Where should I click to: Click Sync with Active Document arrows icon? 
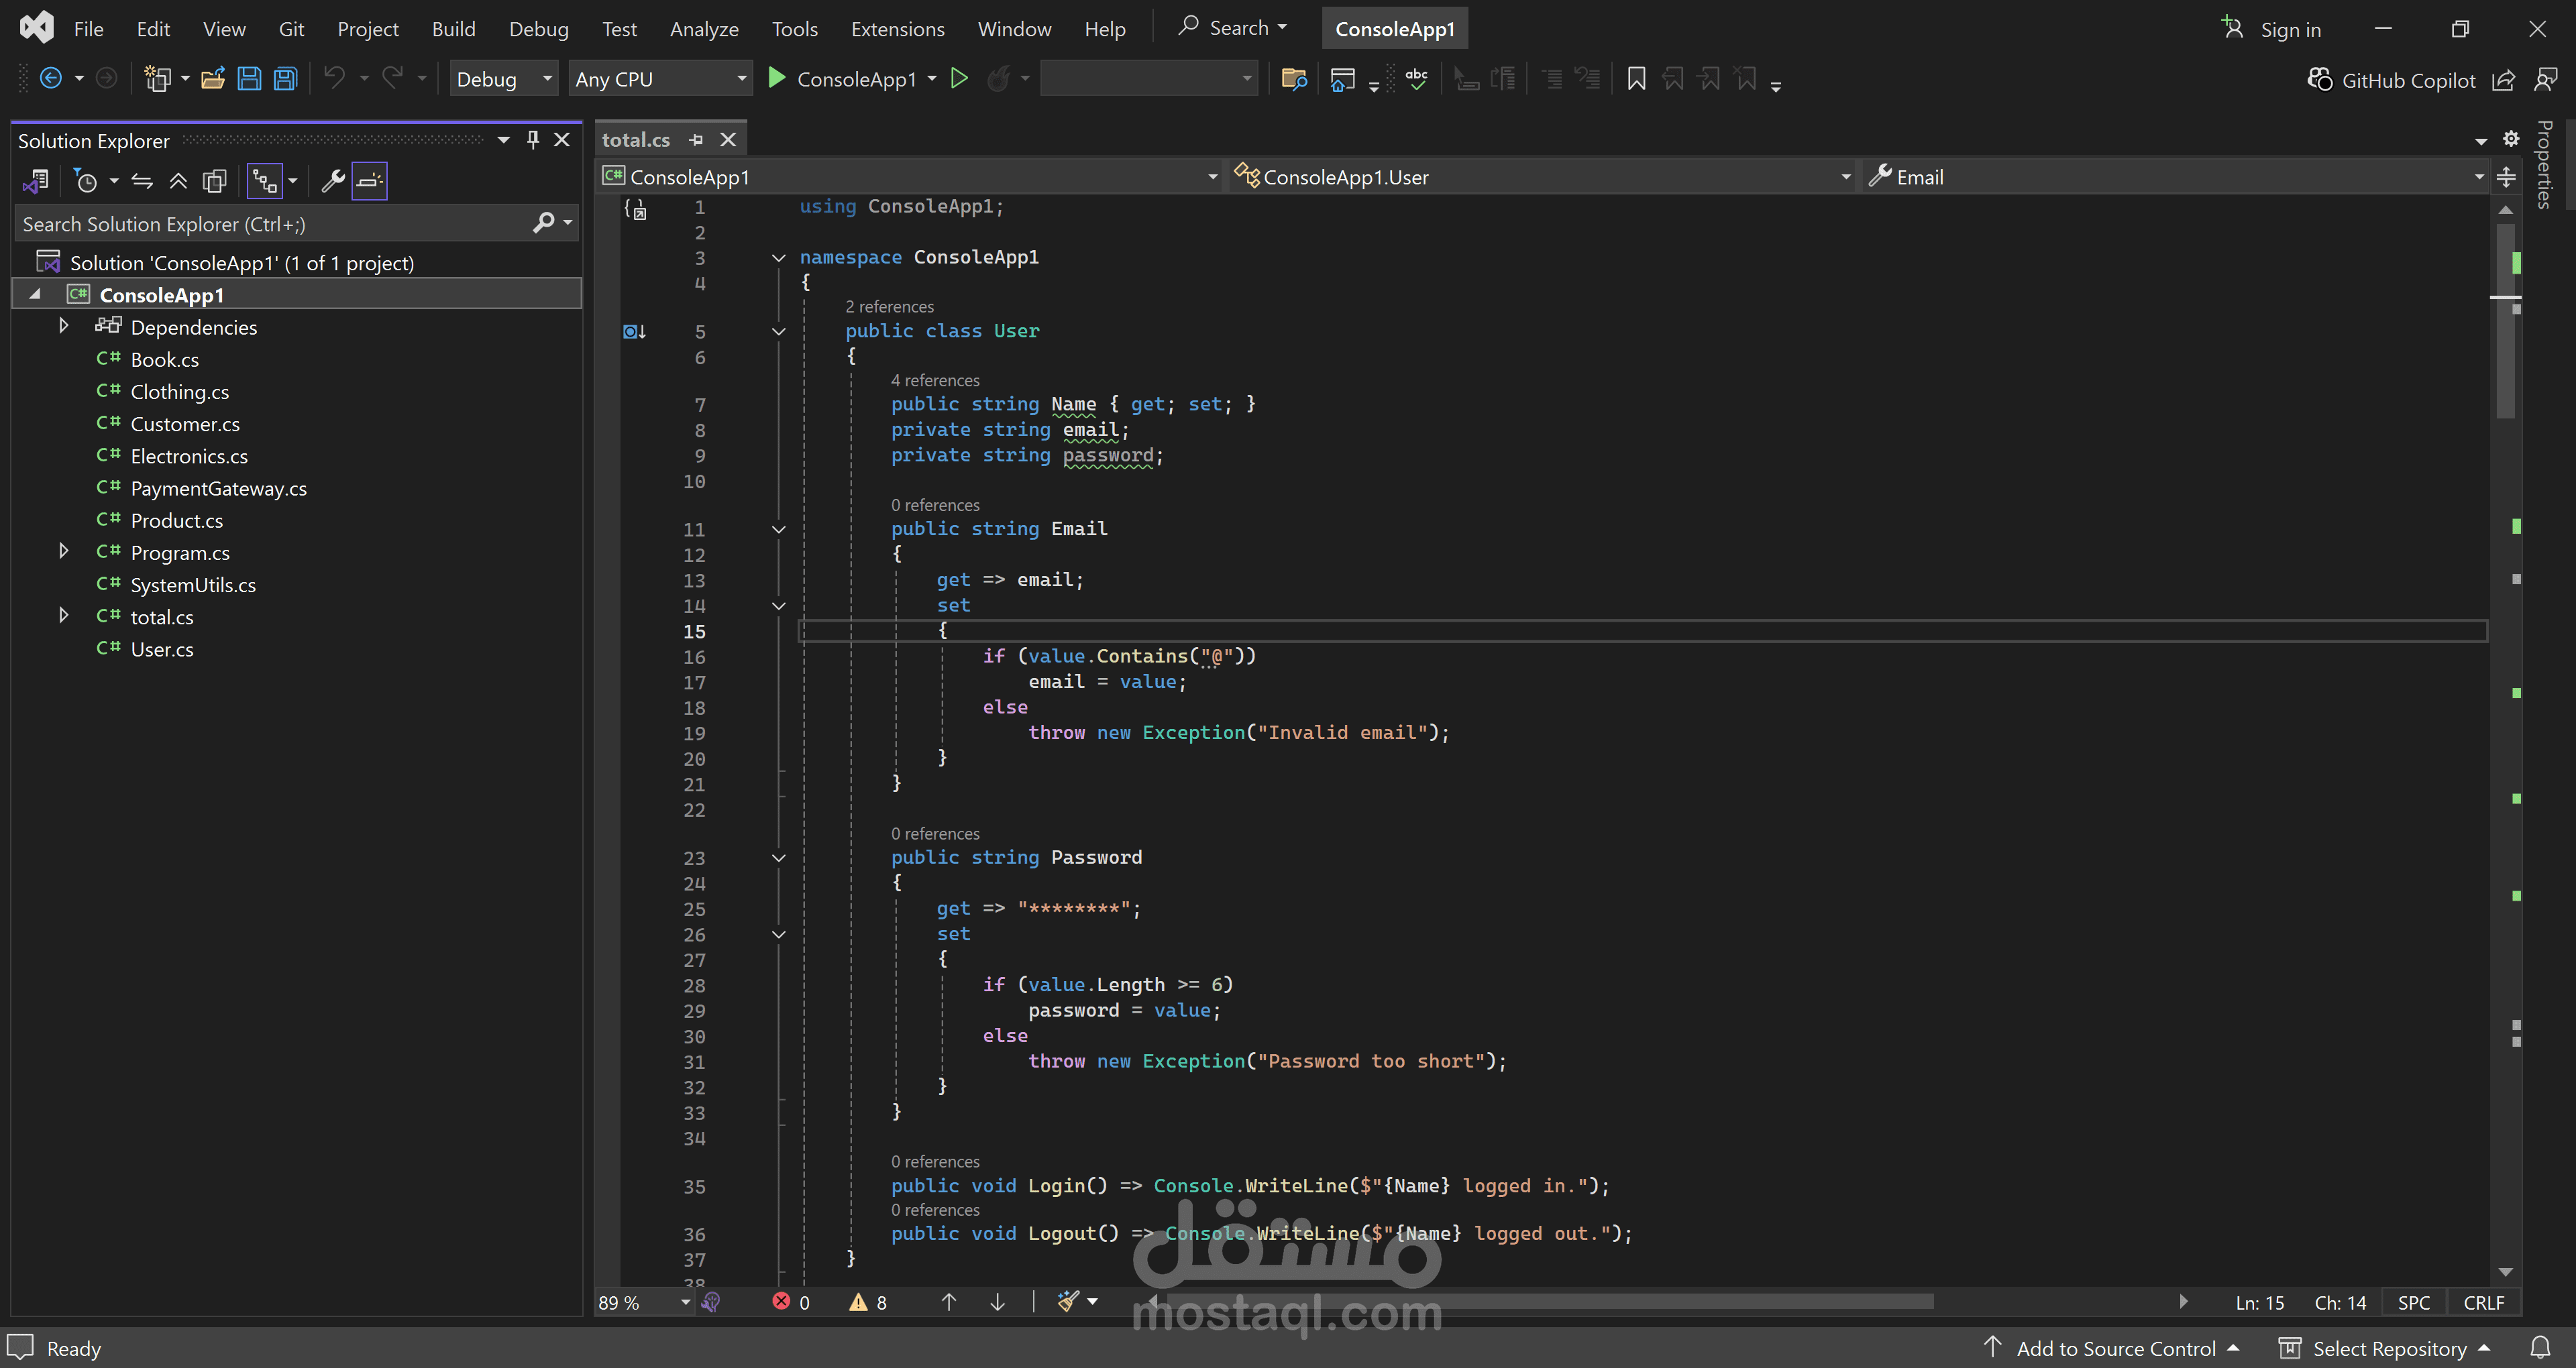[142, 181]
